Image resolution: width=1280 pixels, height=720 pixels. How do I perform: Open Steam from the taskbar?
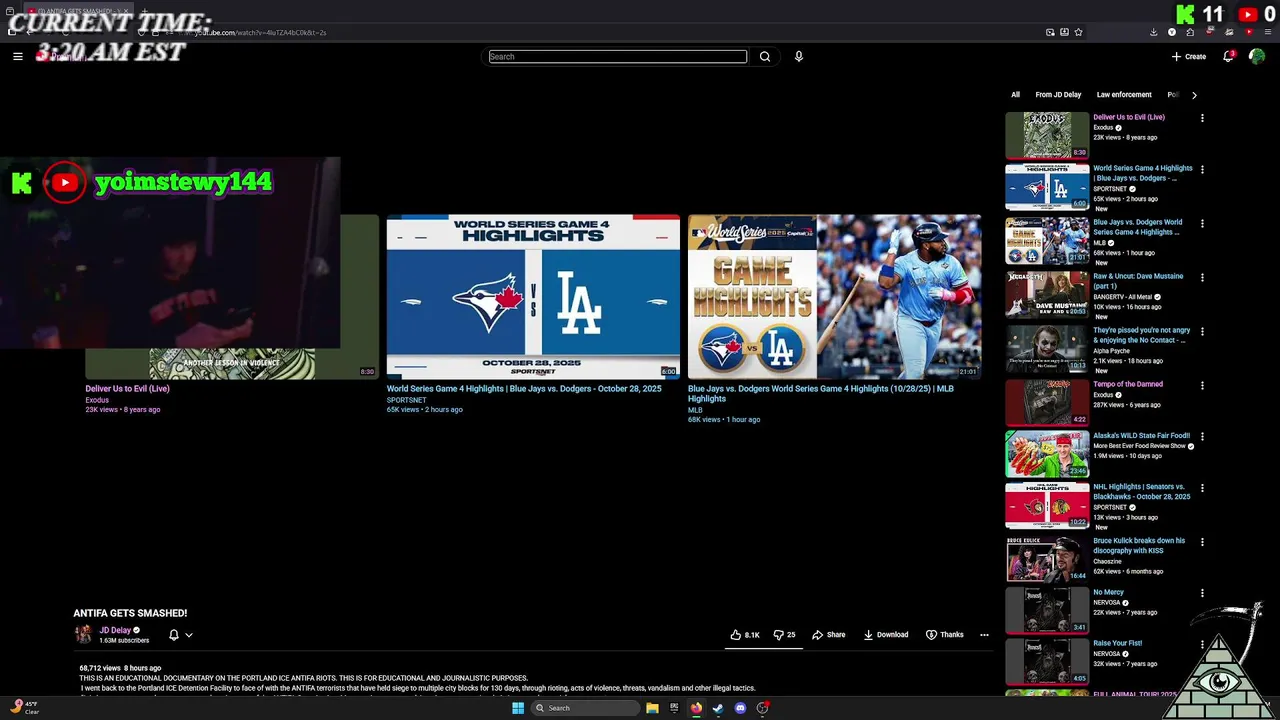(x=718, y=708)
